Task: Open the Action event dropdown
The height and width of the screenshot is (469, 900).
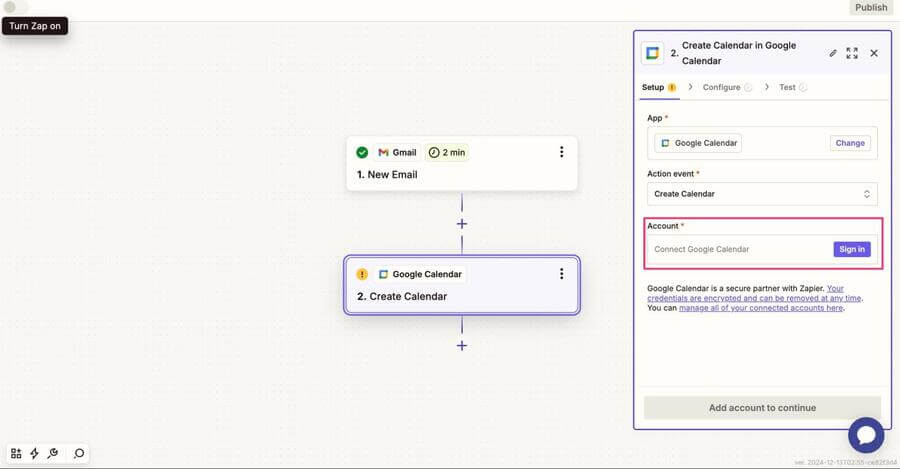Action: pos(762,194)
